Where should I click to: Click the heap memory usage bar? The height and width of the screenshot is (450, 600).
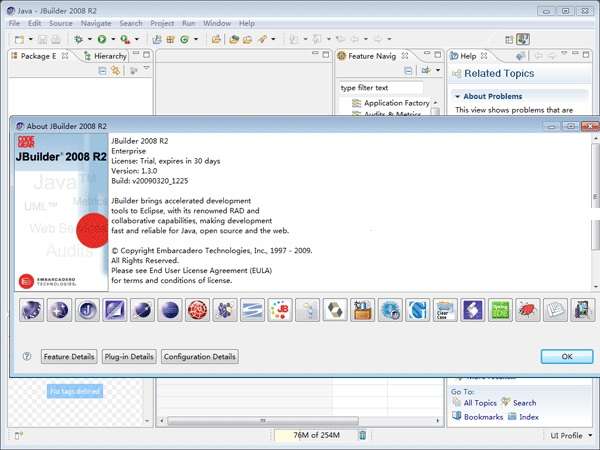[x=308, y=435]
